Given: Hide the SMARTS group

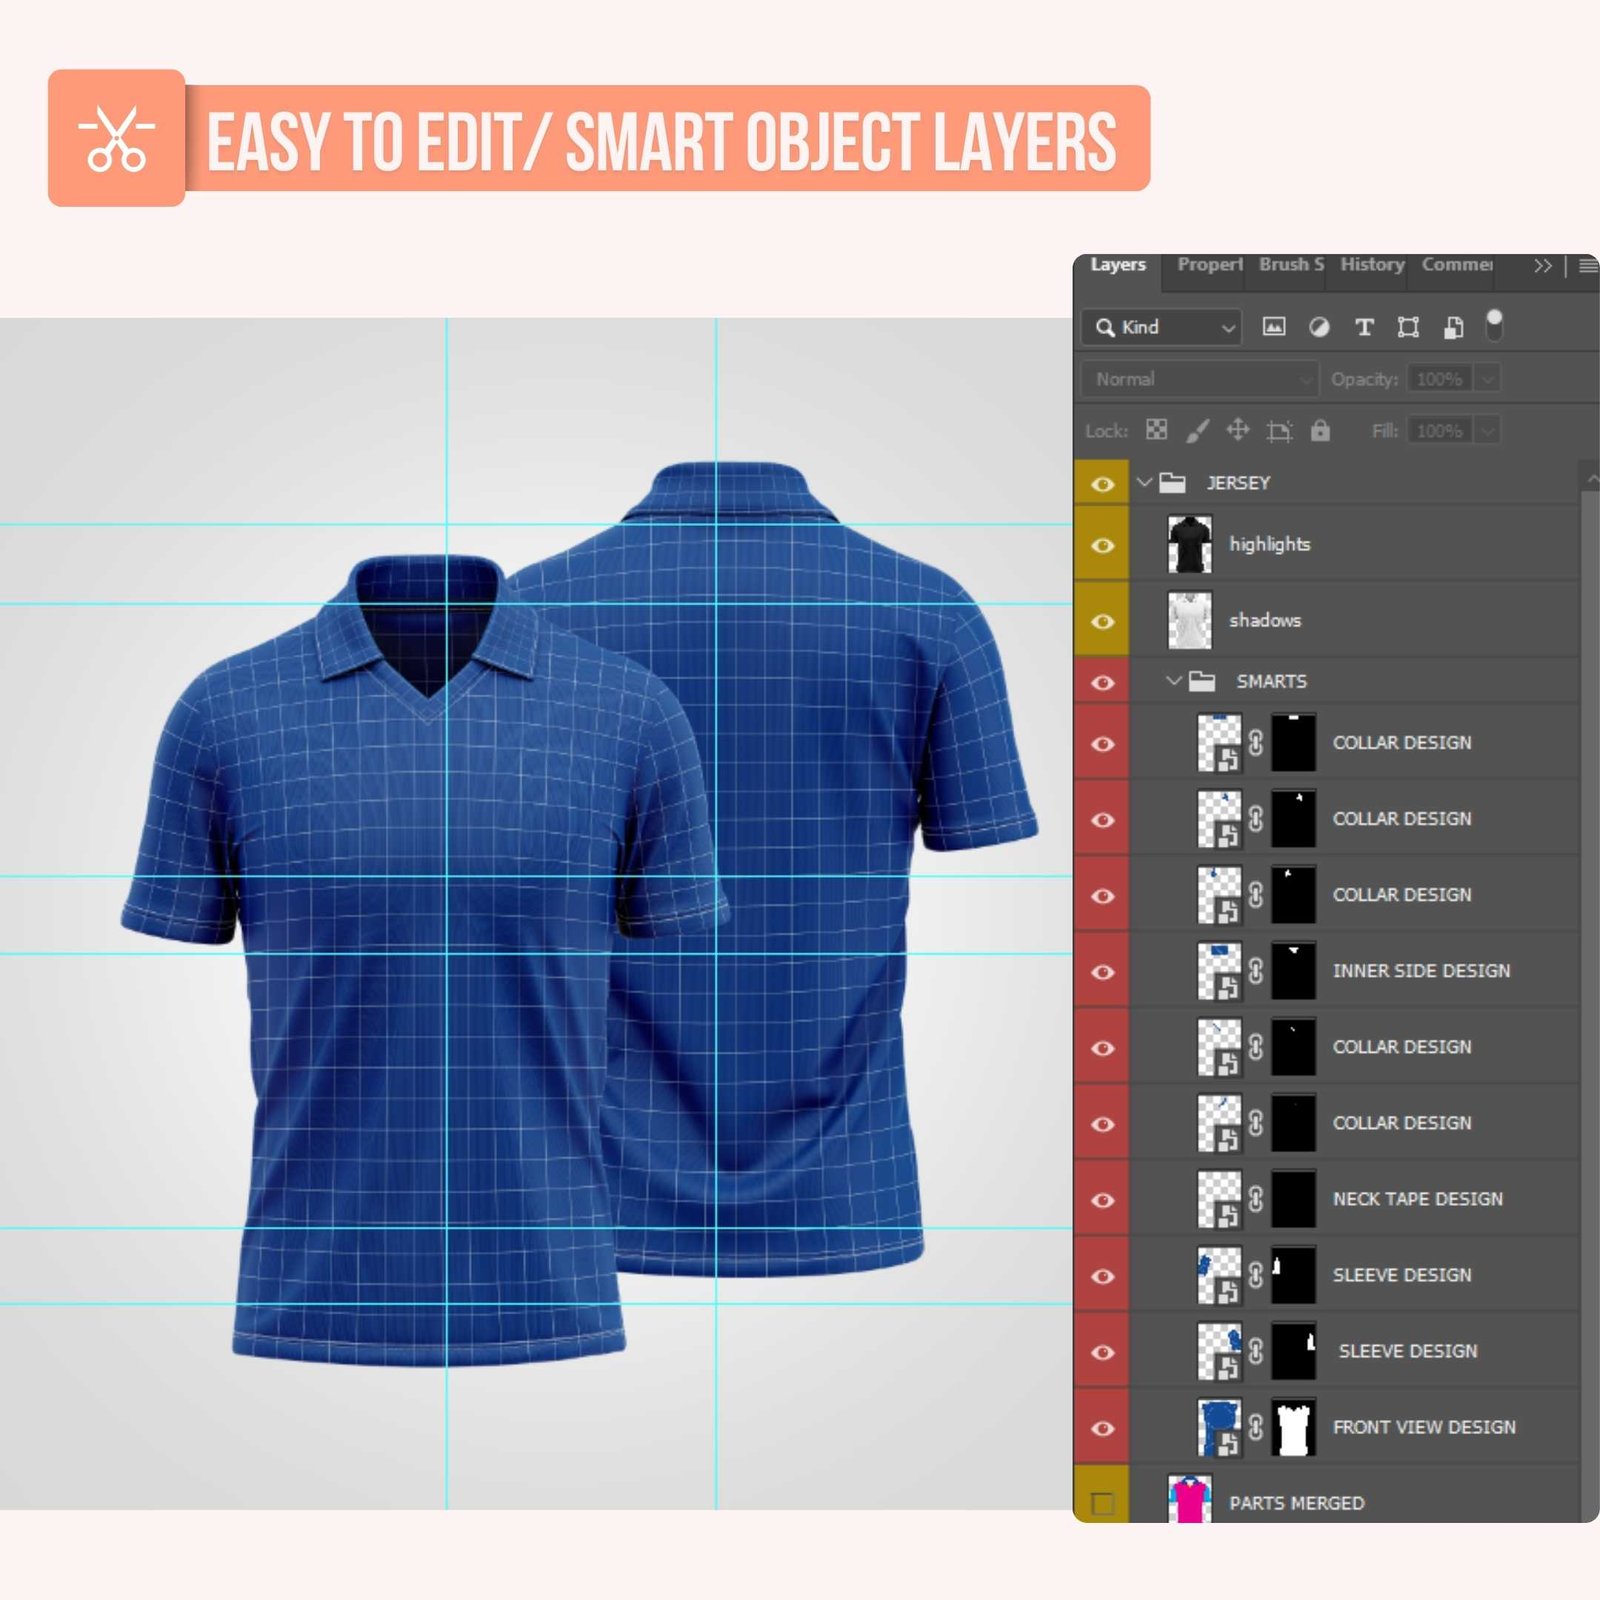Looking at the screenshot, I should click(x=1102, y=683).
